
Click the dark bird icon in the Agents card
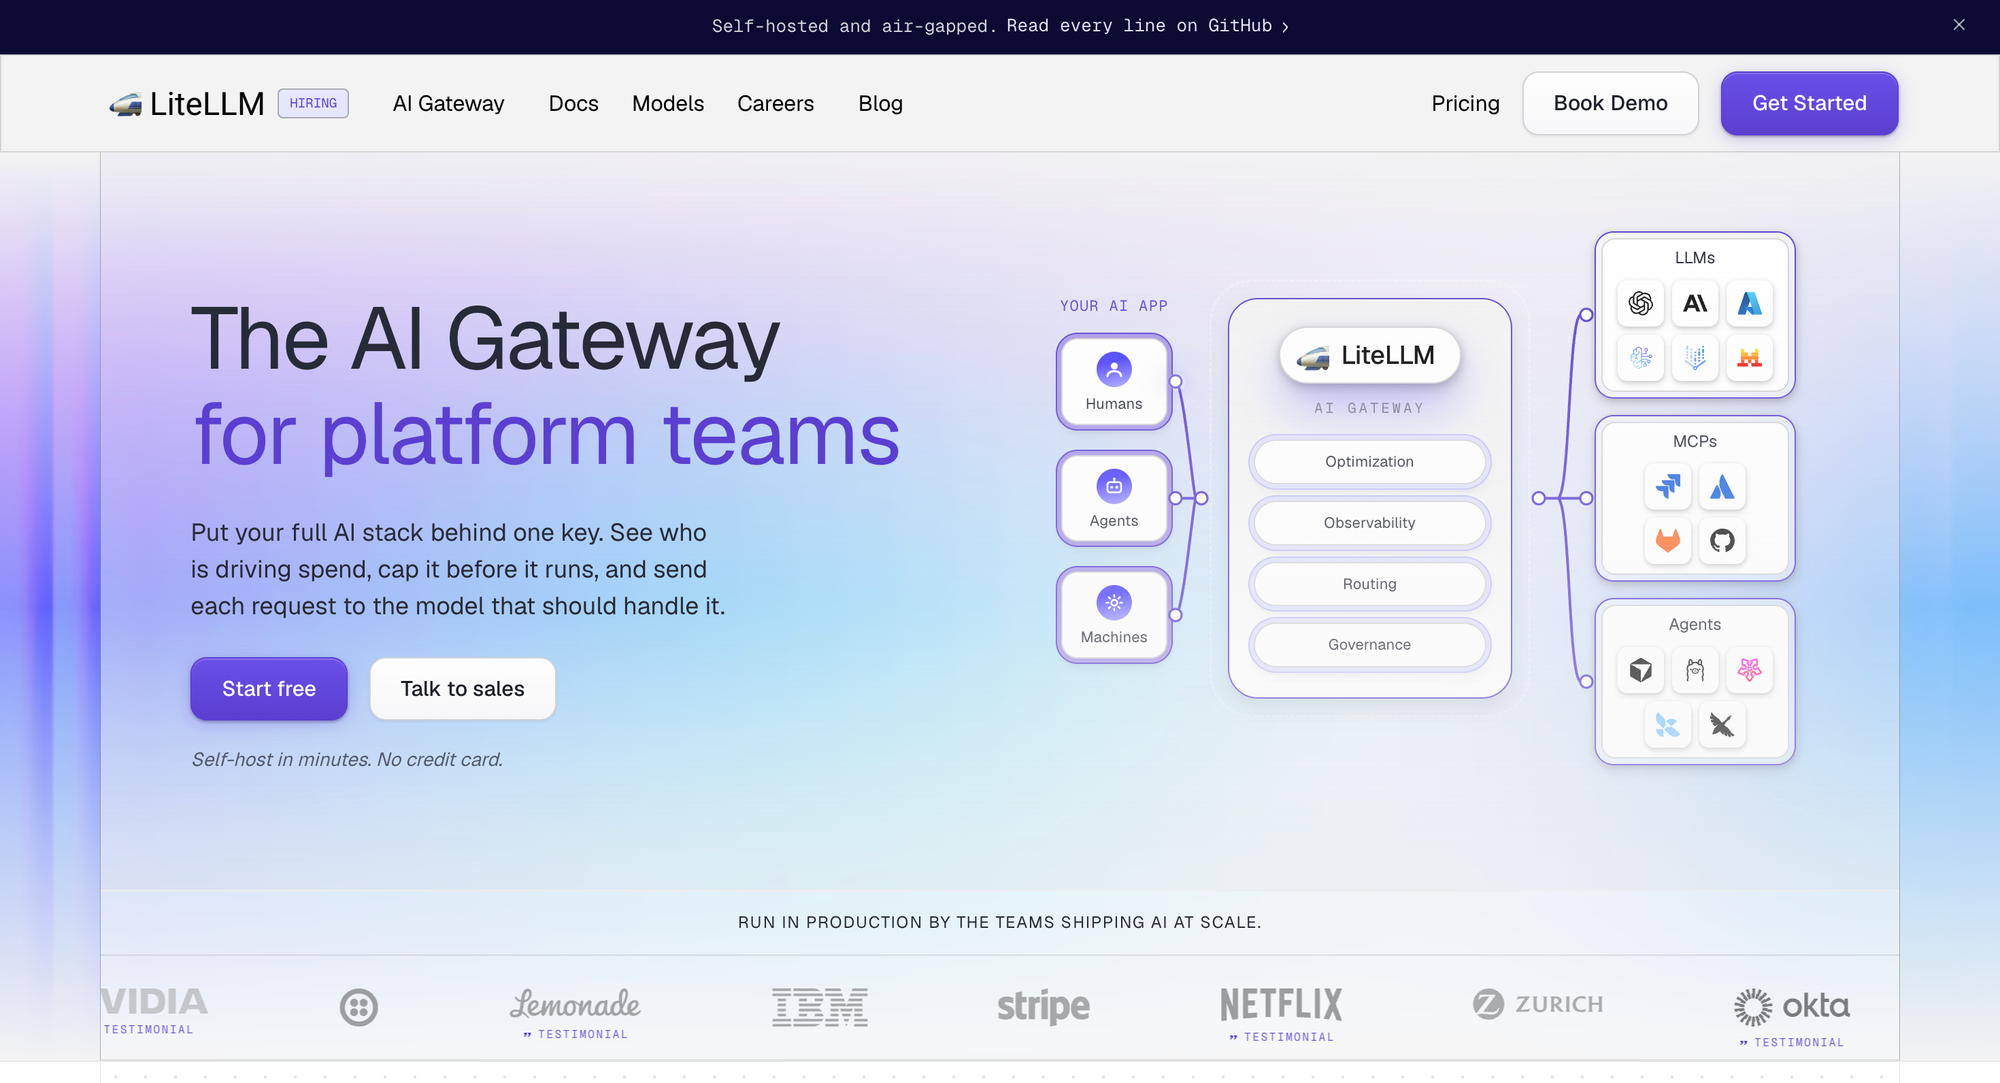point(1722,724)
